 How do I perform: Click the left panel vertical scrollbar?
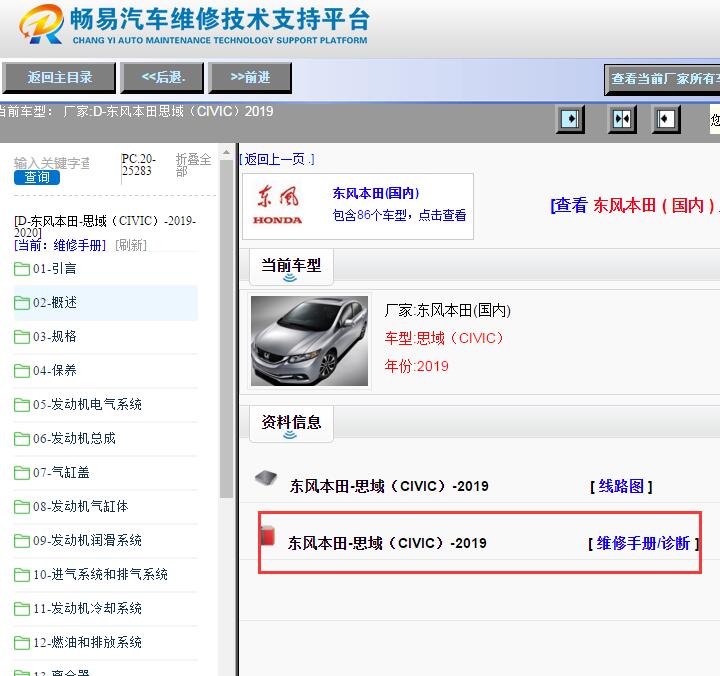coord(226,328)
